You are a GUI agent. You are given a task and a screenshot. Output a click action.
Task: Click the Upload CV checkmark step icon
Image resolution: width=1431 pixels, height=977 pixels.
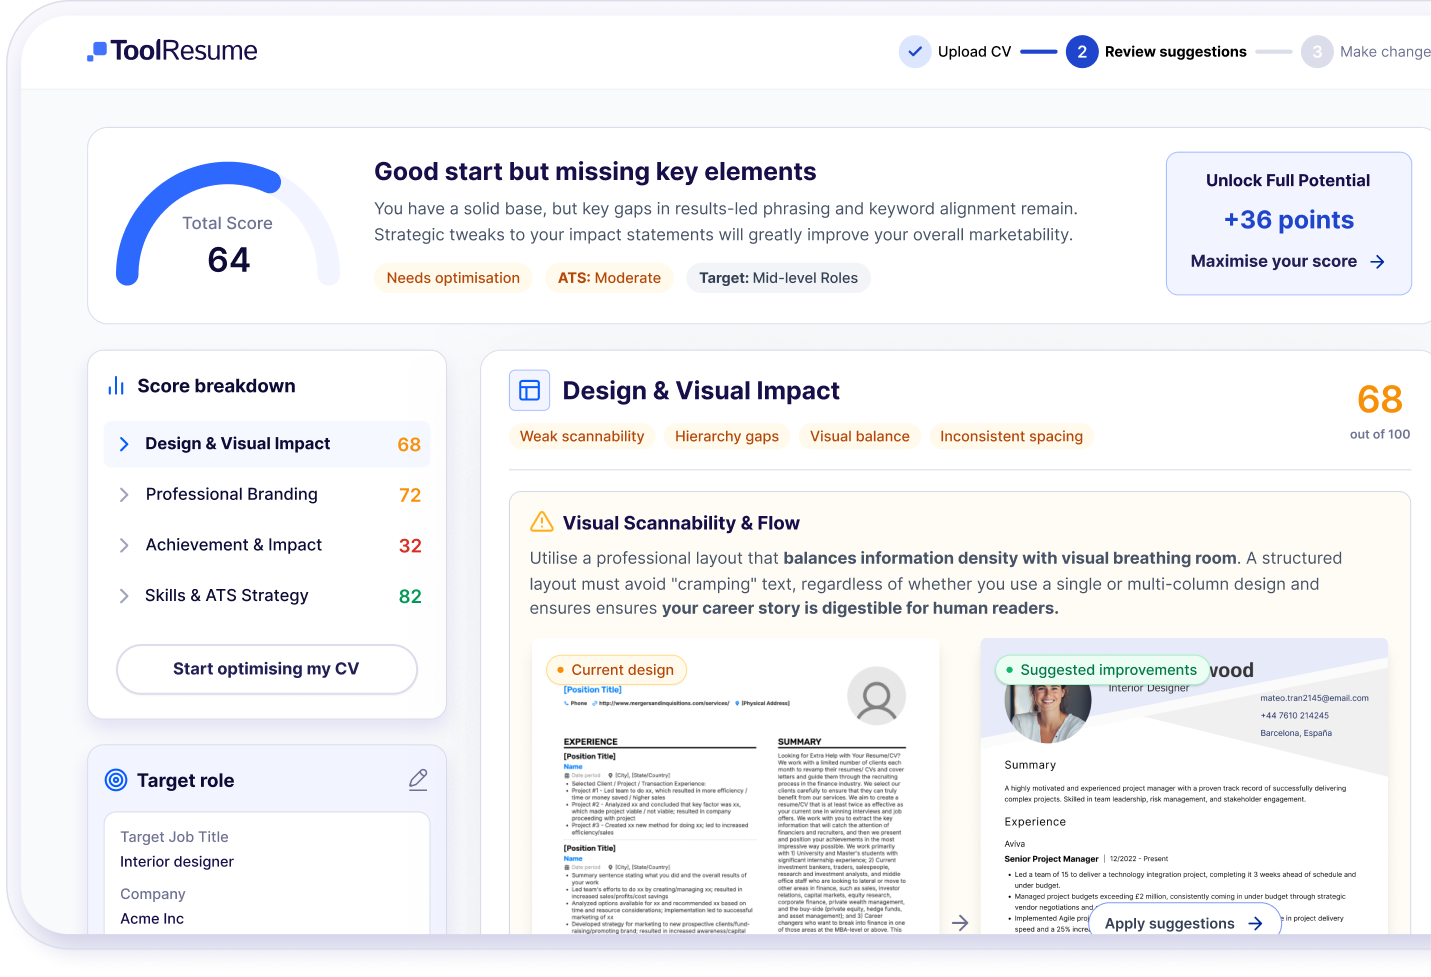pyautogui.click(x=914, y=51)
